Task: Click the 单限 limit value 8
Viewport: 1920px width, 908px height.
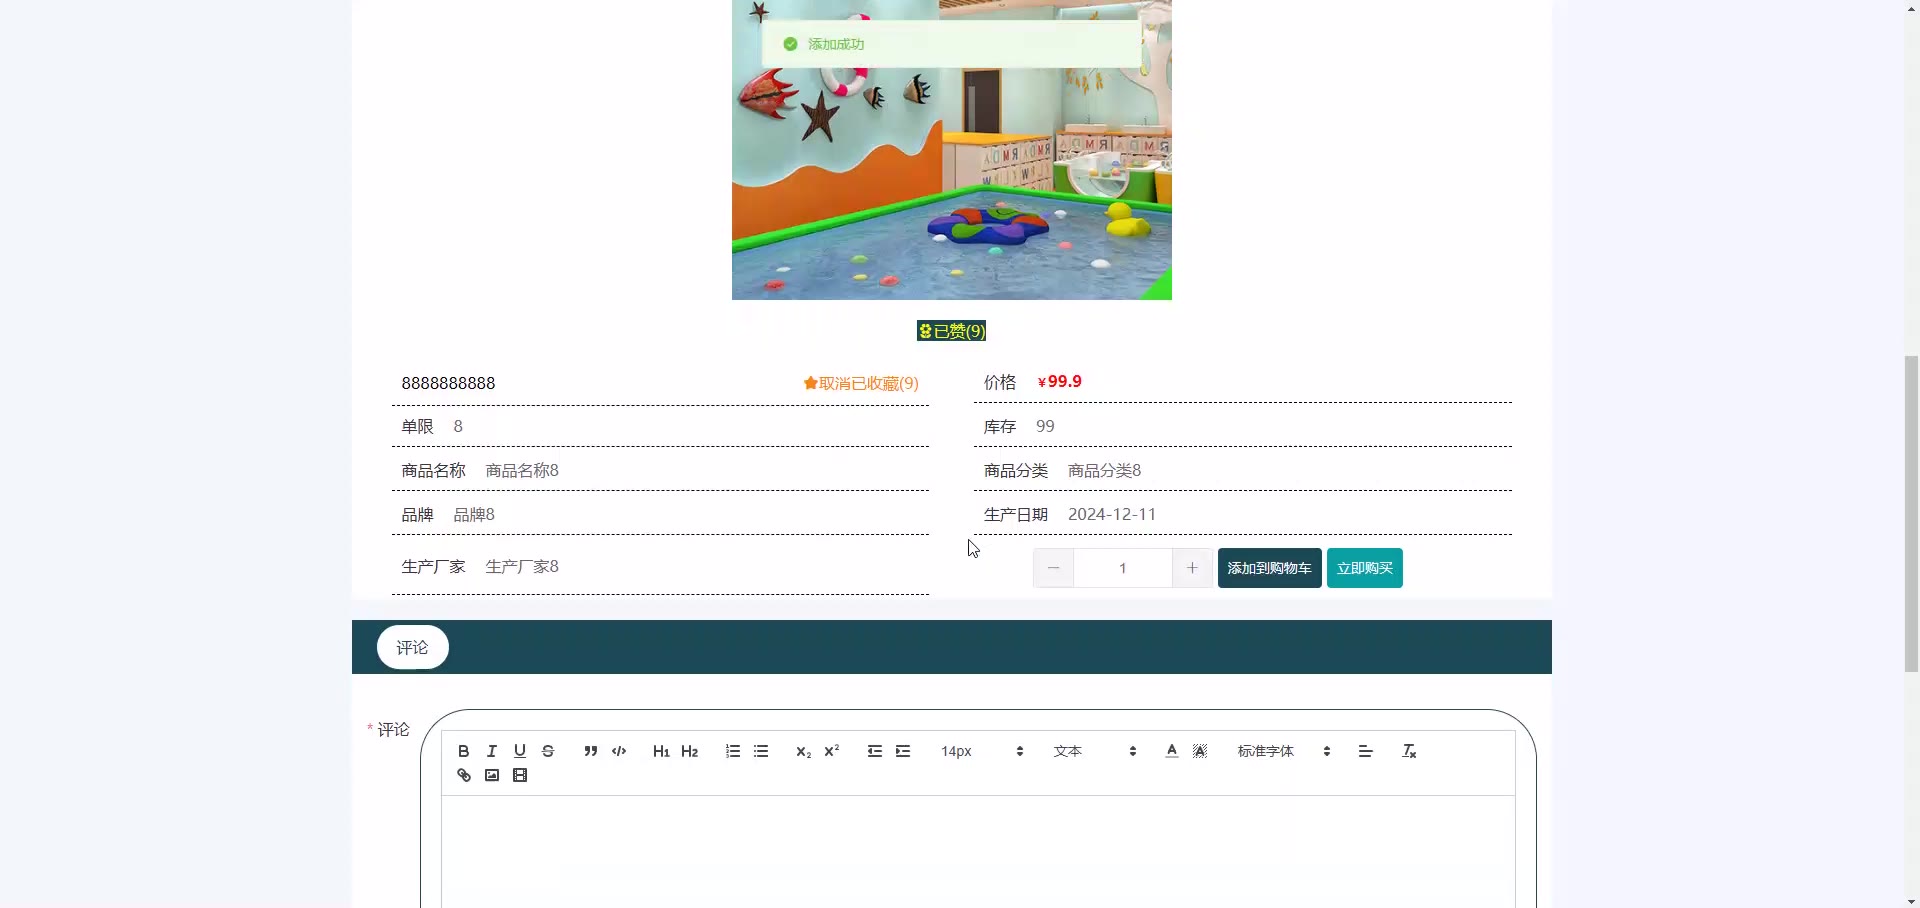Action: tap(458, 426)
